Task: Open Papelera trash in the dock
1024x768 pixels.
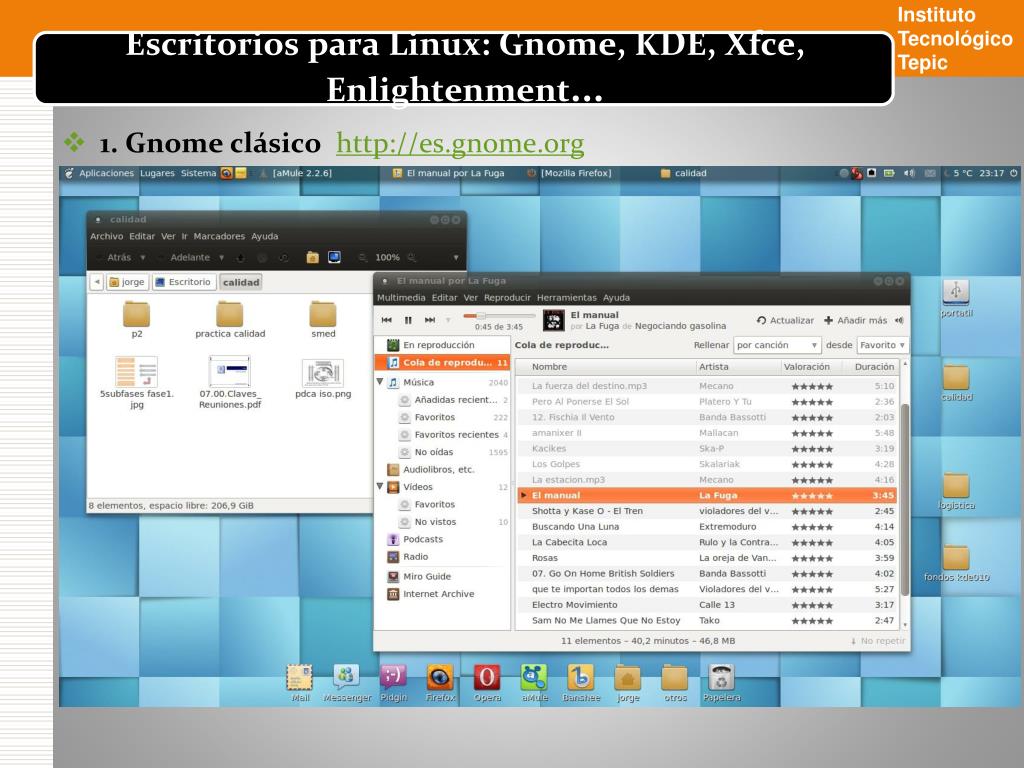Action: click(721, 683)
